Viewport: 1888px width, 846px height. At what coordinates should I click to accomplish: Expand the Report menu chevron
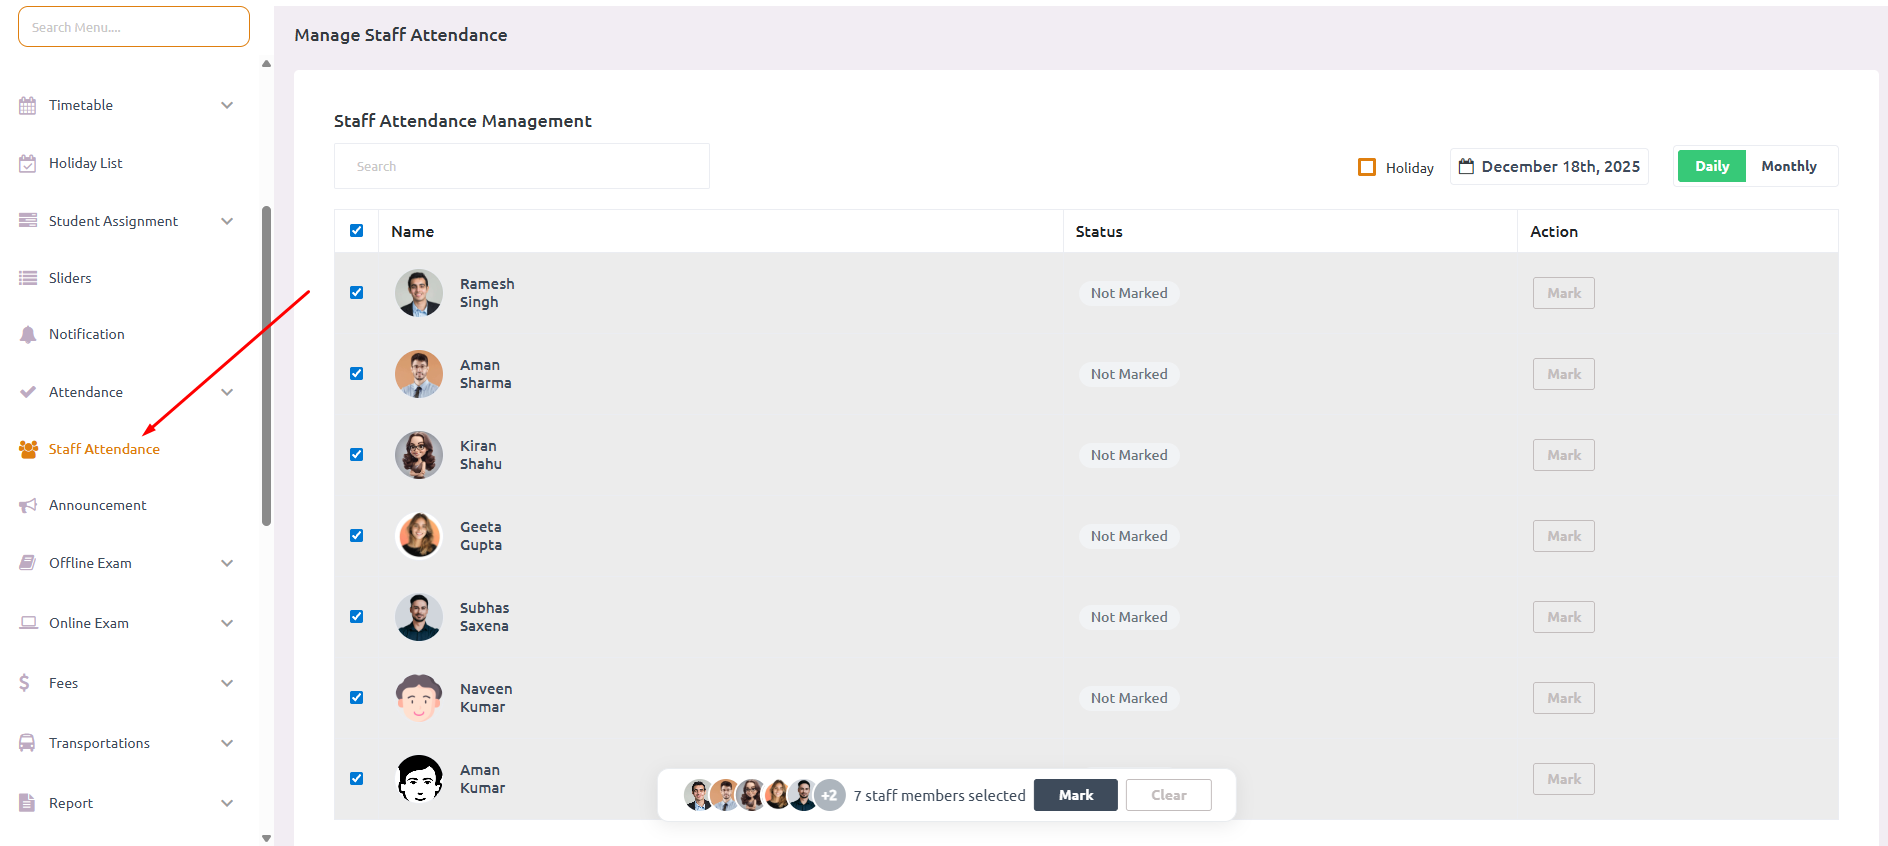(227, 803)
